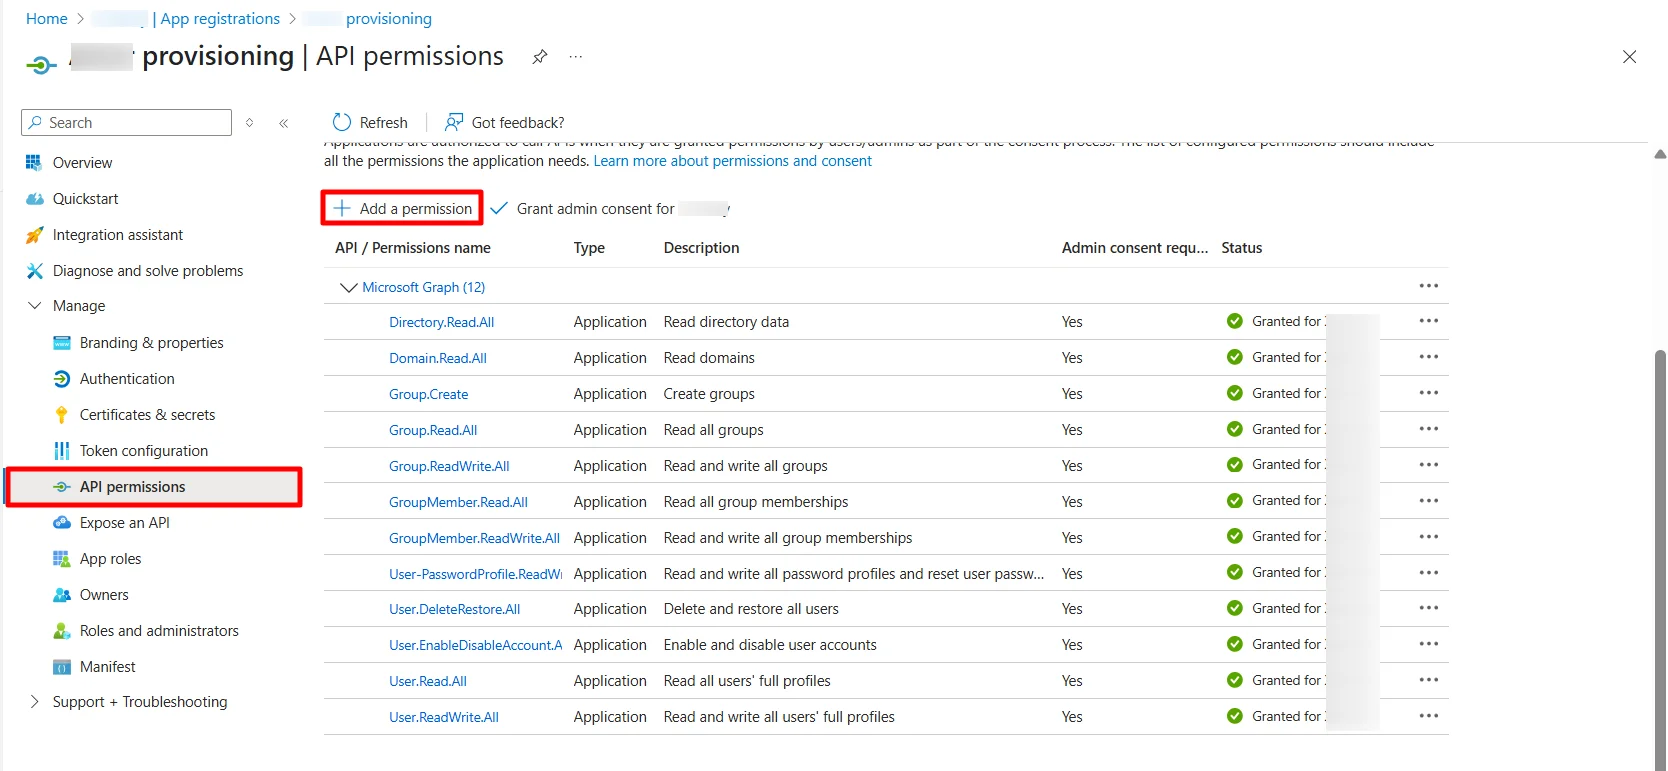1668x771 pixels.
Task: Open Domain.Read.All permission
Action: tap(438, 358)
